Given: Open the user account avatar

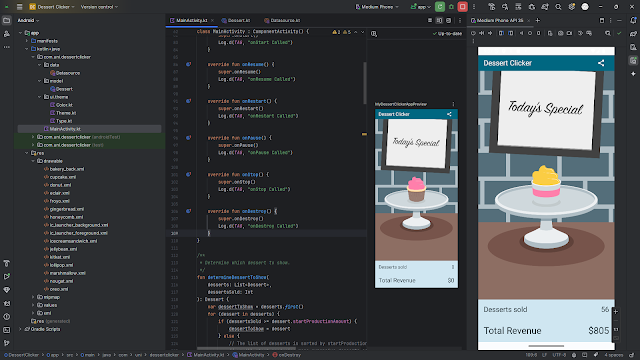Looking at the screenshot, I should (585, 7).
